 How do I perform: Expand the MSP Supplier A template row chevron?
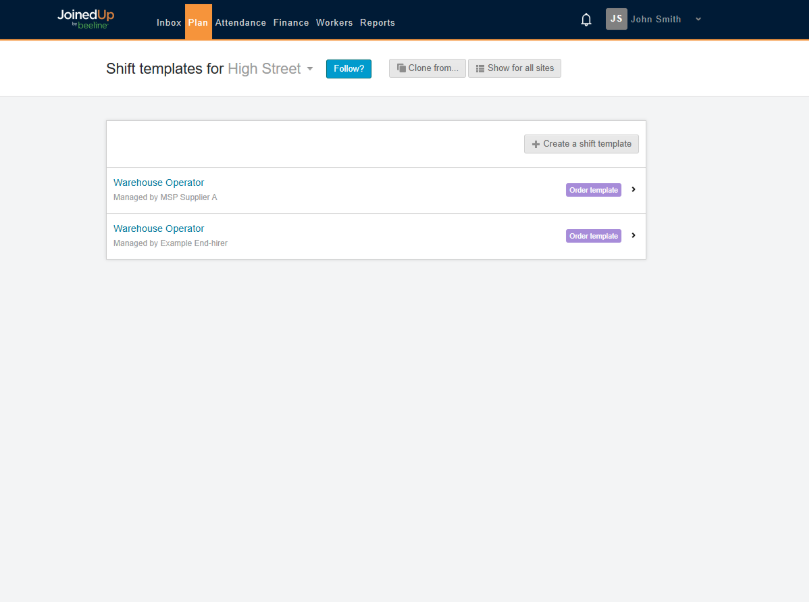[x=633, y=189]
